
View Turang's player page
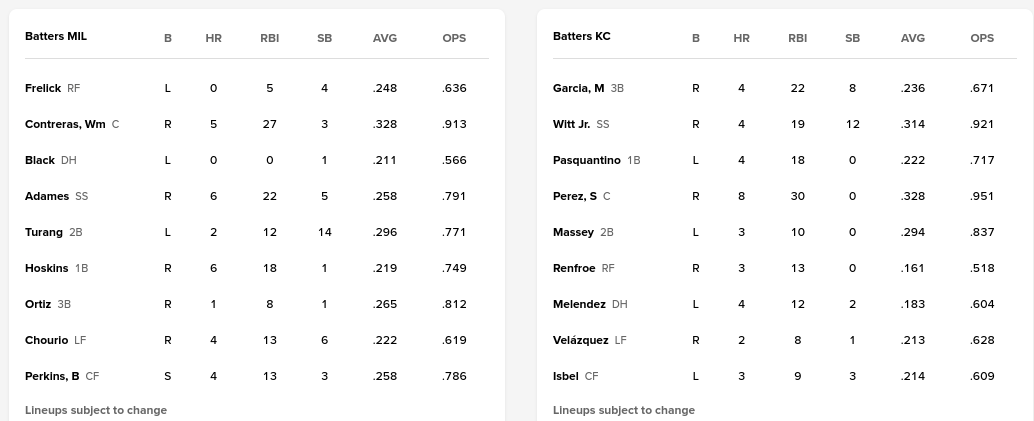44,232
